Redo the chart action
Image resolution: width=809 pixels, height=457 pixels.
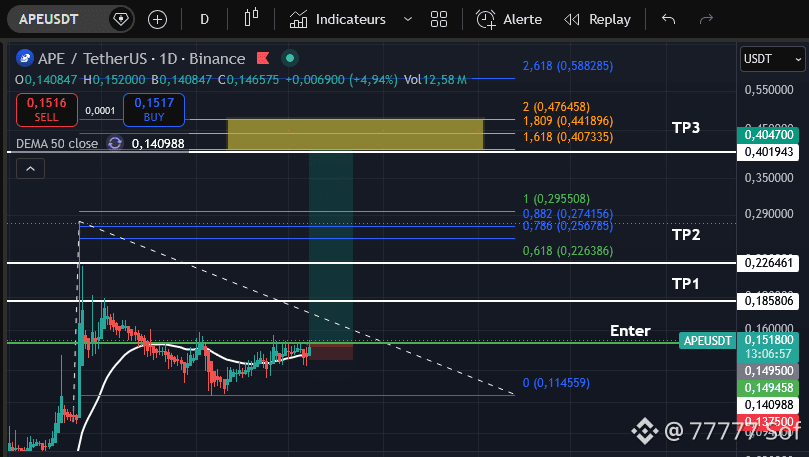706,20
